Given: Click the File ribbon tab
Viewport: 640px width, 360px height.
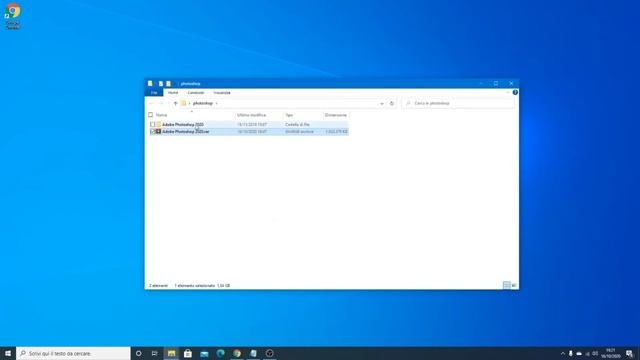Looking at the screenshot, I should pyautogui.click(x=154, y=93).
